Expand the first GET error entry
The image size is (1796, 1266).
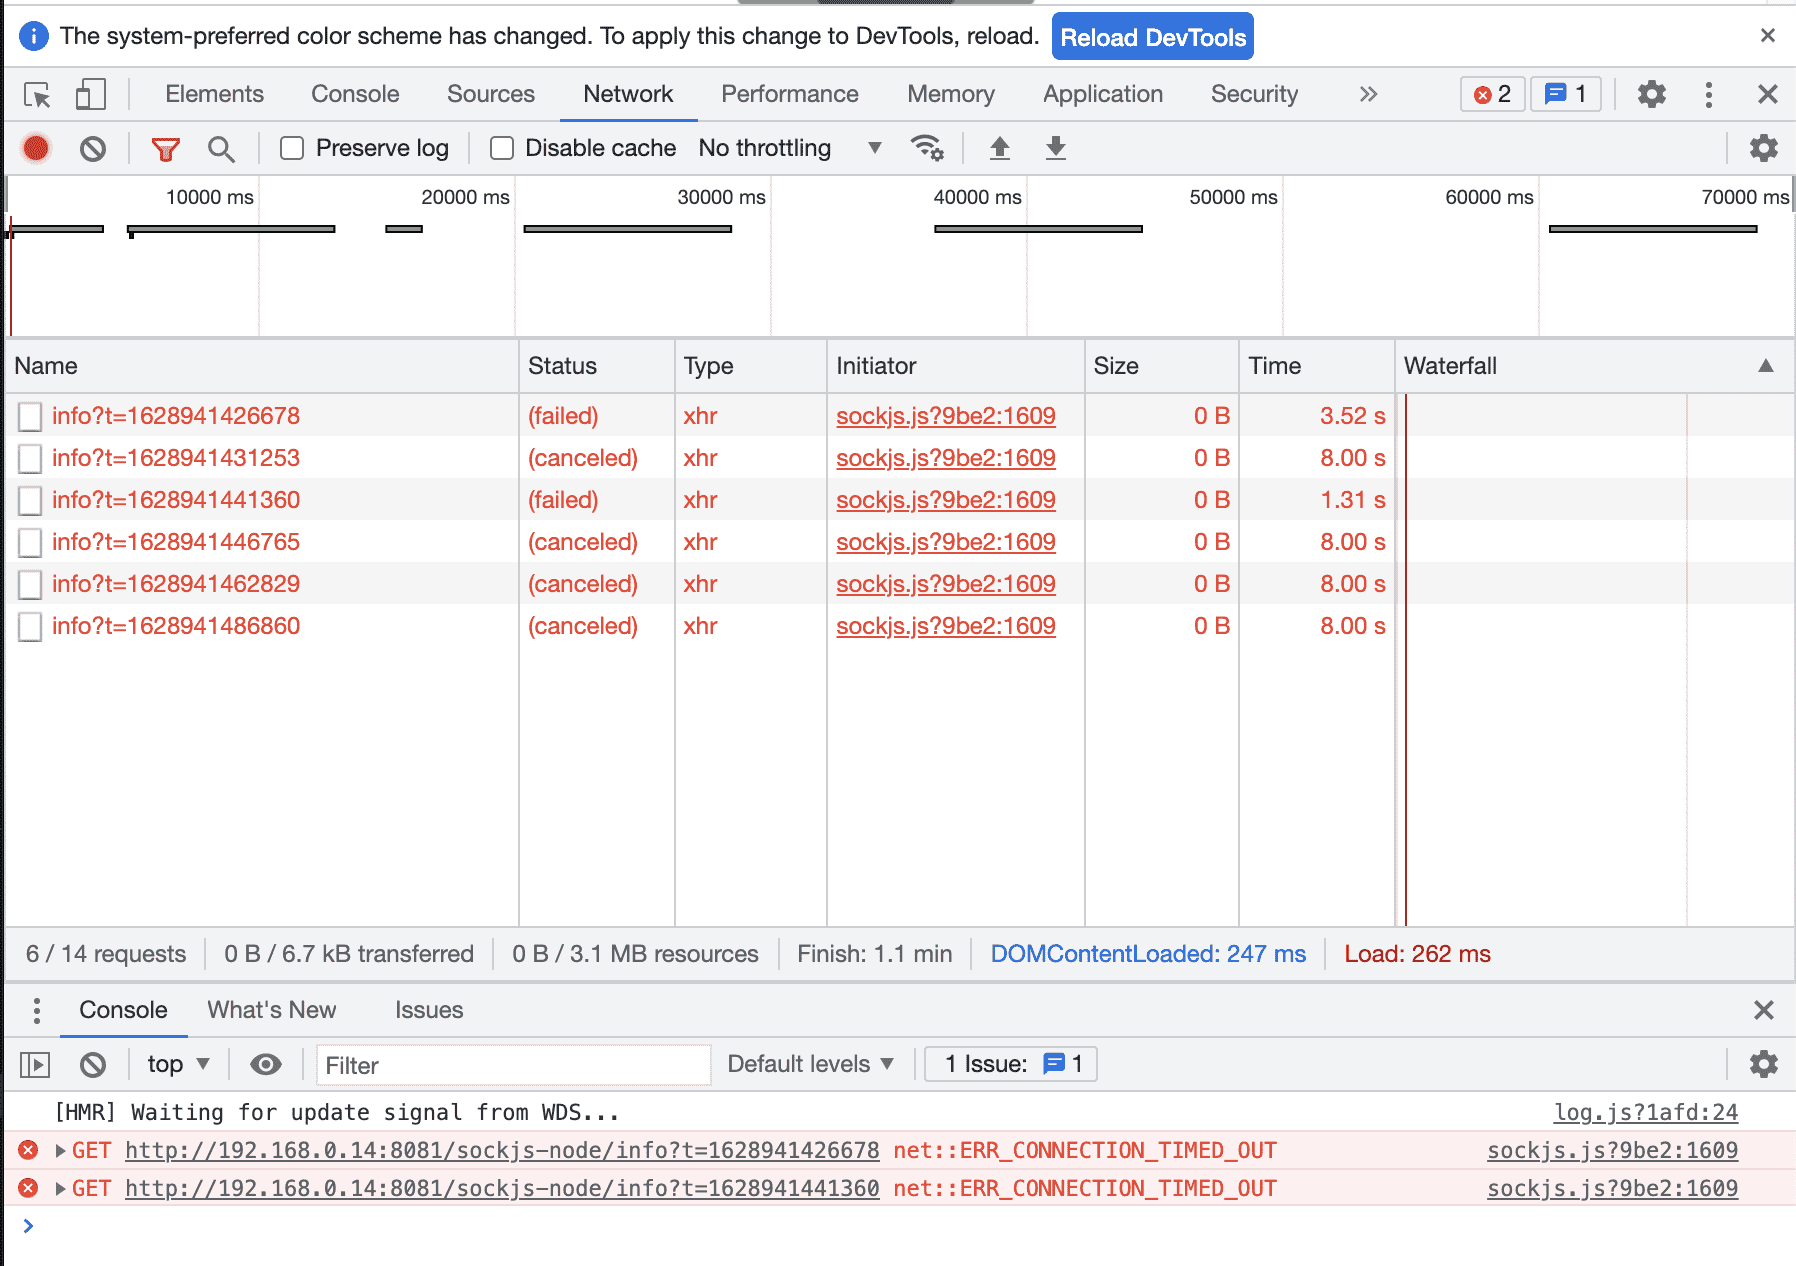click(61, 1151)
